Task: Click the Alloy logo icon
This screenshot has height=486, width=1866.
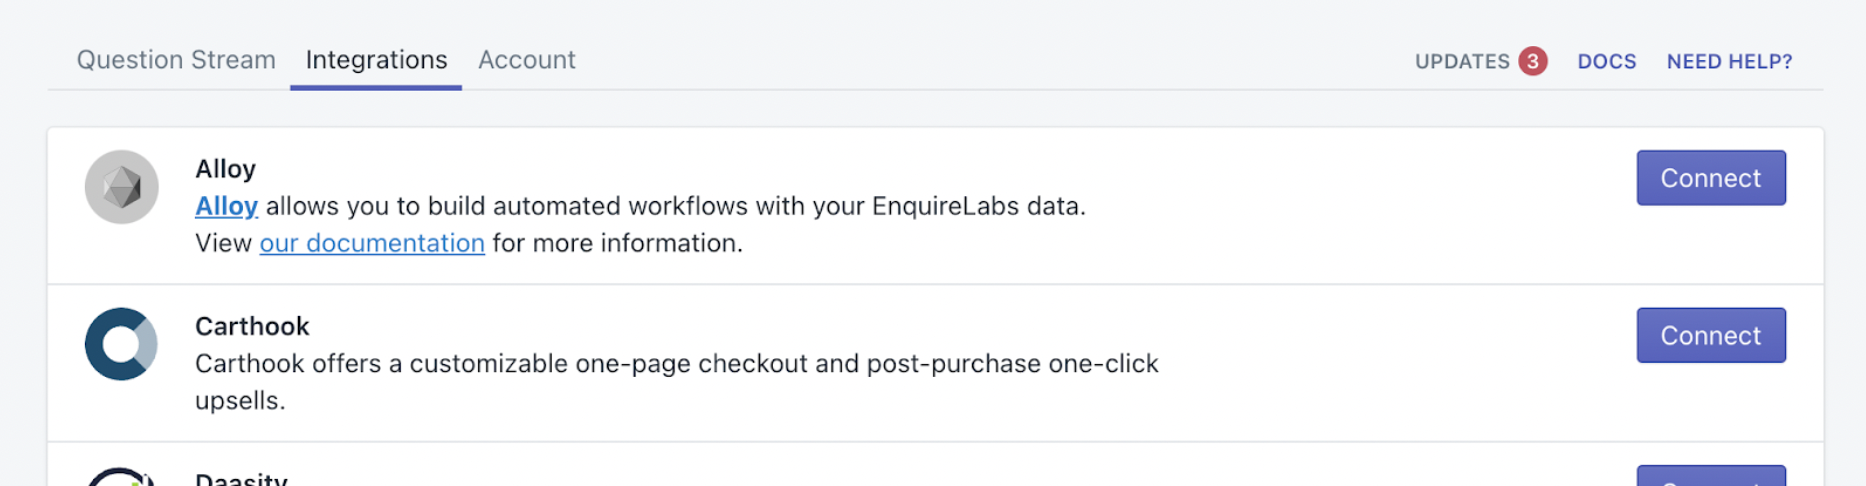Action: pyautogui.click(x=121, y=187)
